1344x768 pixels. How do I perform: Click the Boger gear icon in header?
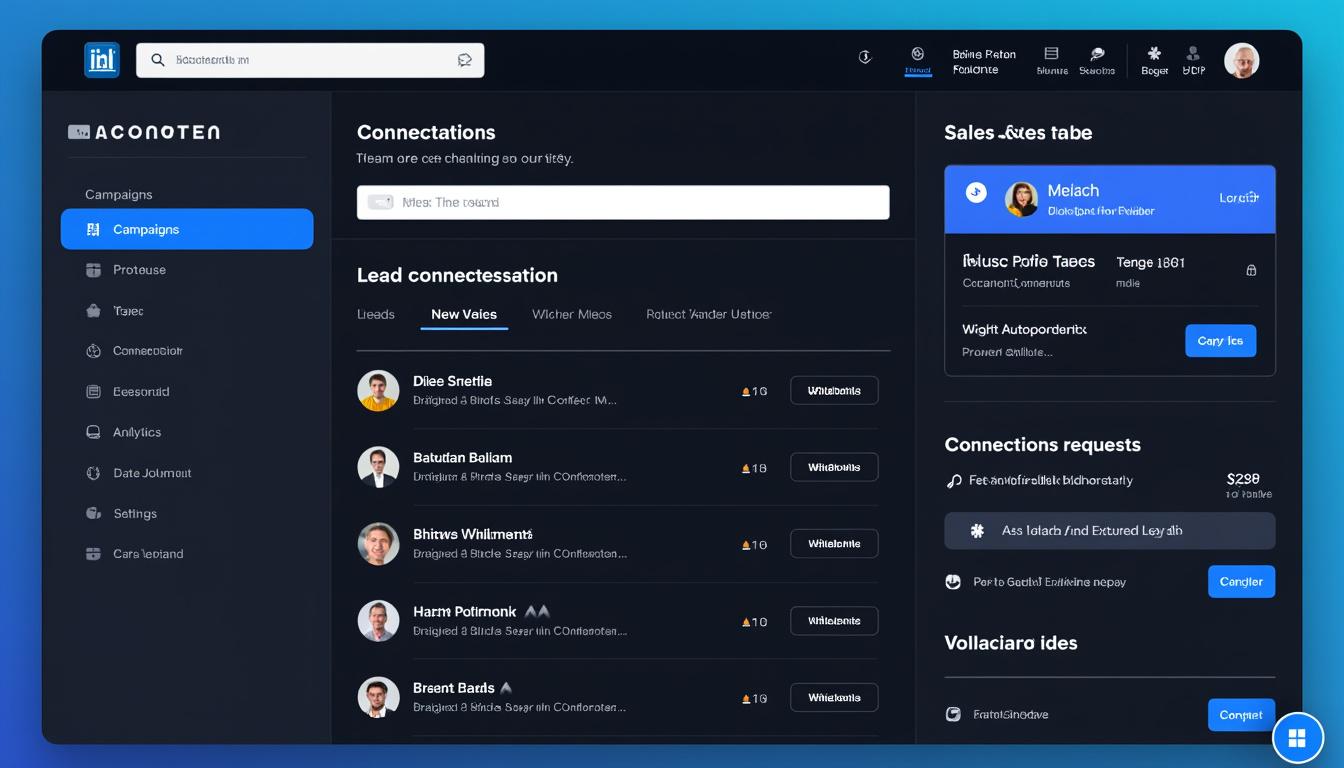coord(1154,54)
